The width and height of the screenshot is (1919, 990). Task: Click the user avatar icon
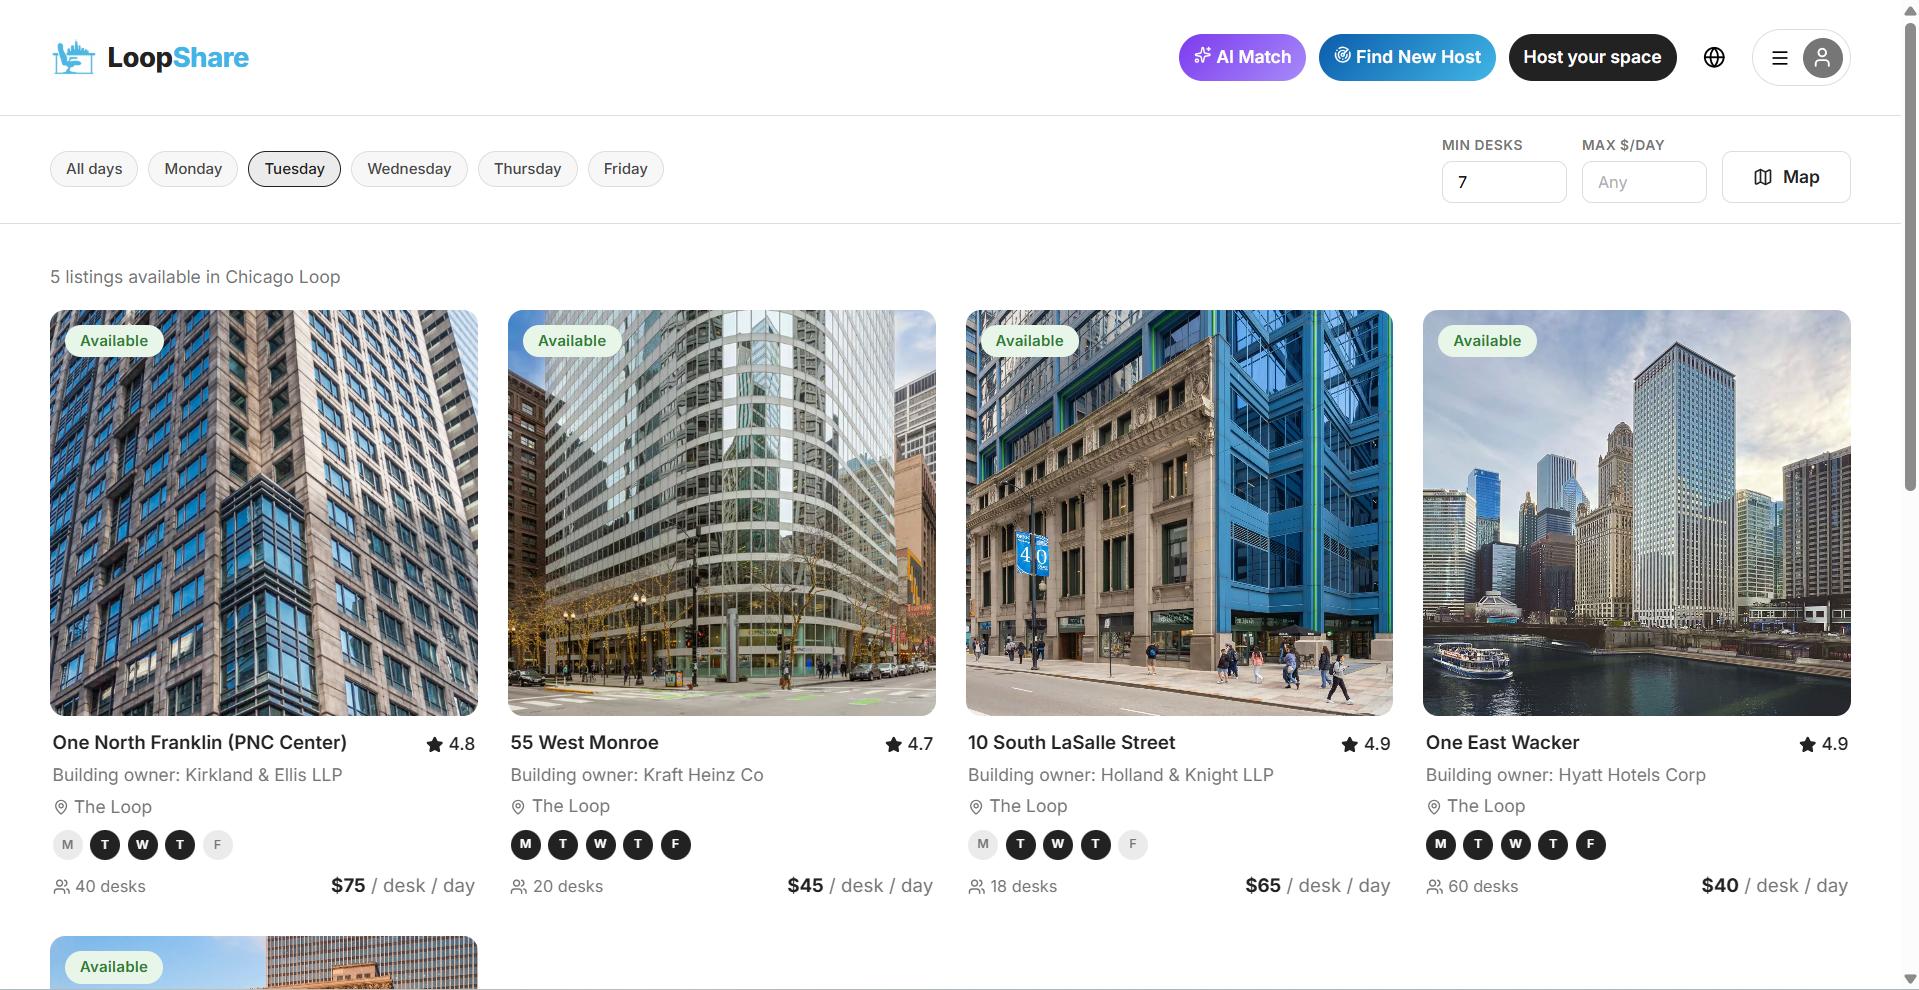click(1822, 58)
